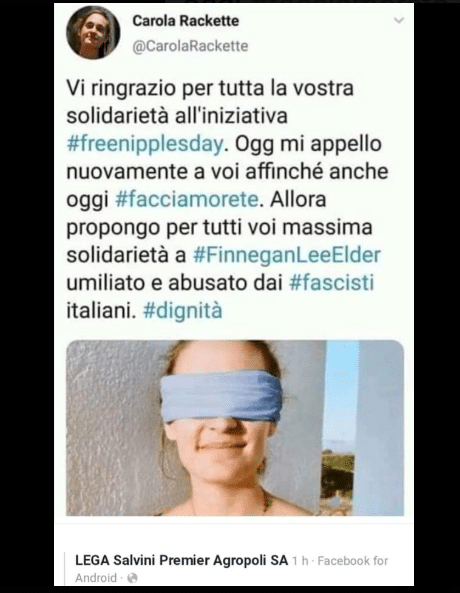Open the attached blindfolded woman photo
The image size is (460, 593).
[235, 428]
